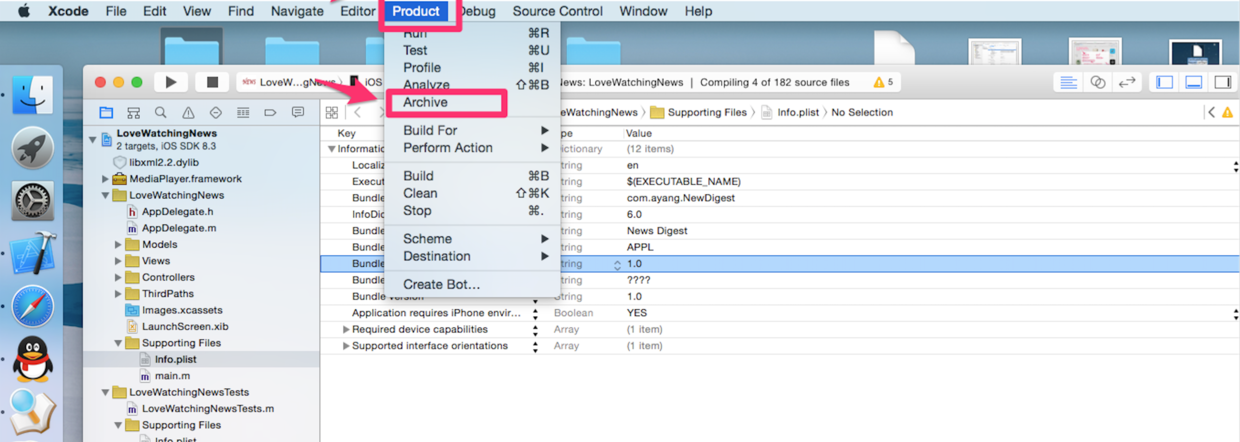Viewport: 1240px width, 442px height.
Task: Open System Preferences from the Dock
Action: [33, 202]
